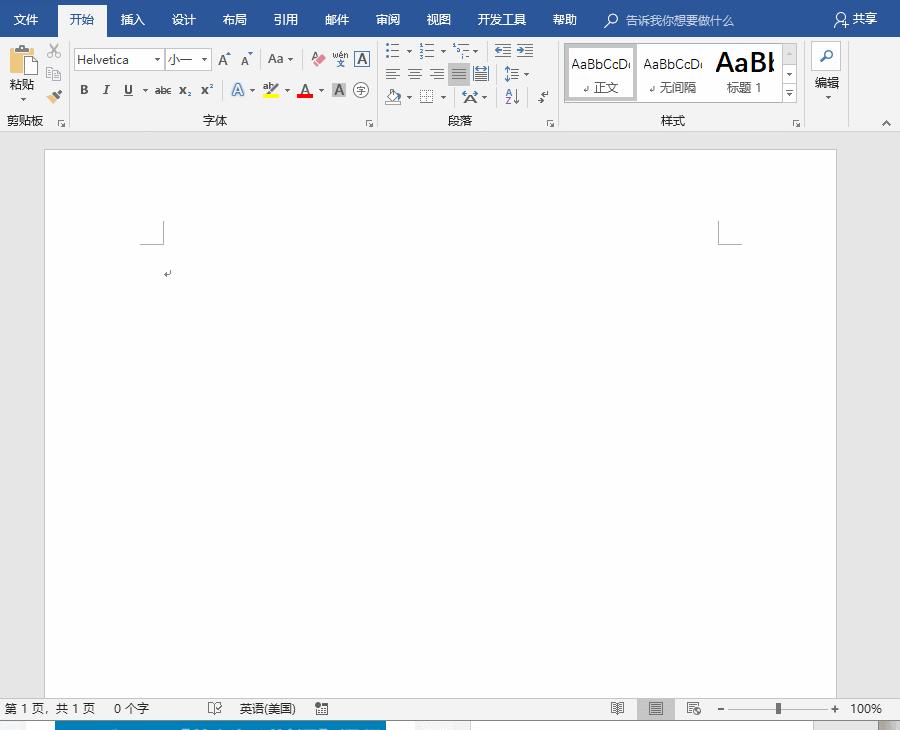Screen dimensions: 900x730
Task: Center align the paragraph text
Action: (415, 74)
